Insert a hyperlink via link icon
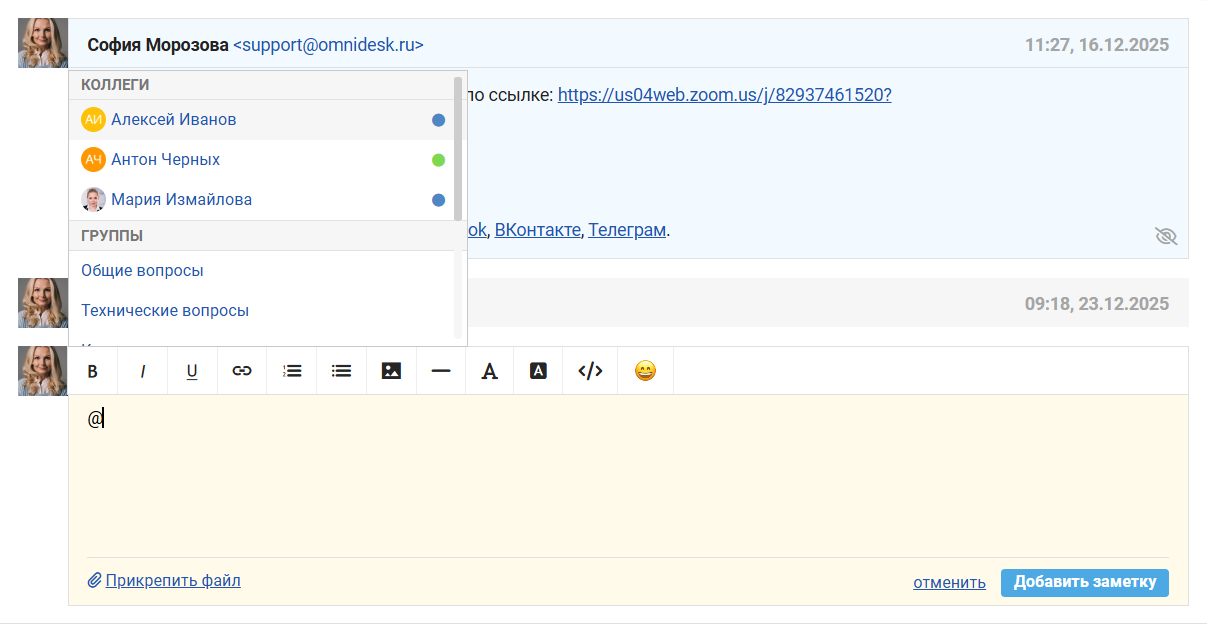1207x624 pixels. coord(242,371)
